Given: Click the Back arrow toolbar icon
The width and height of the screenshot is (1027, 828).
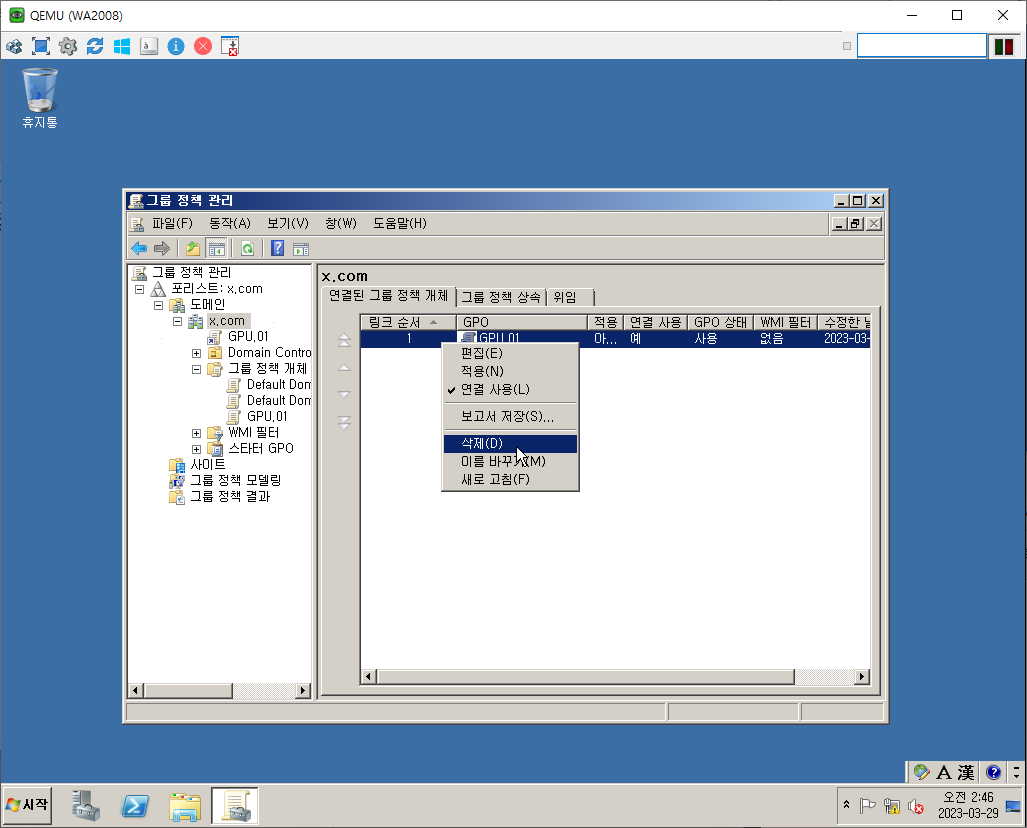Looking at the screenshot, I should point(139,248).
